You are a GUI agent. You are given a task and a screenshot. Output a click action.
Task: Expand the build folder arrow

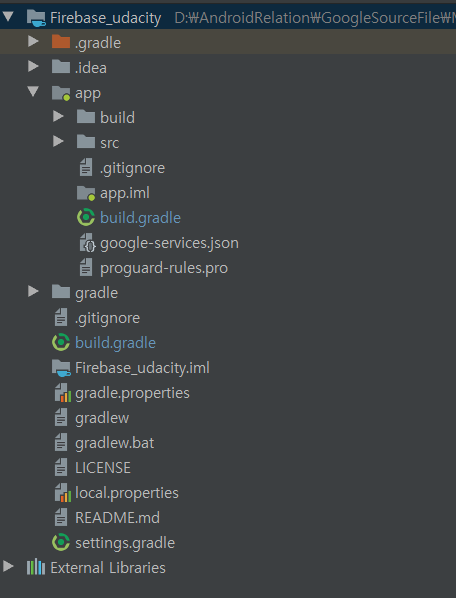pyautogui.click(x=58, y=116)
